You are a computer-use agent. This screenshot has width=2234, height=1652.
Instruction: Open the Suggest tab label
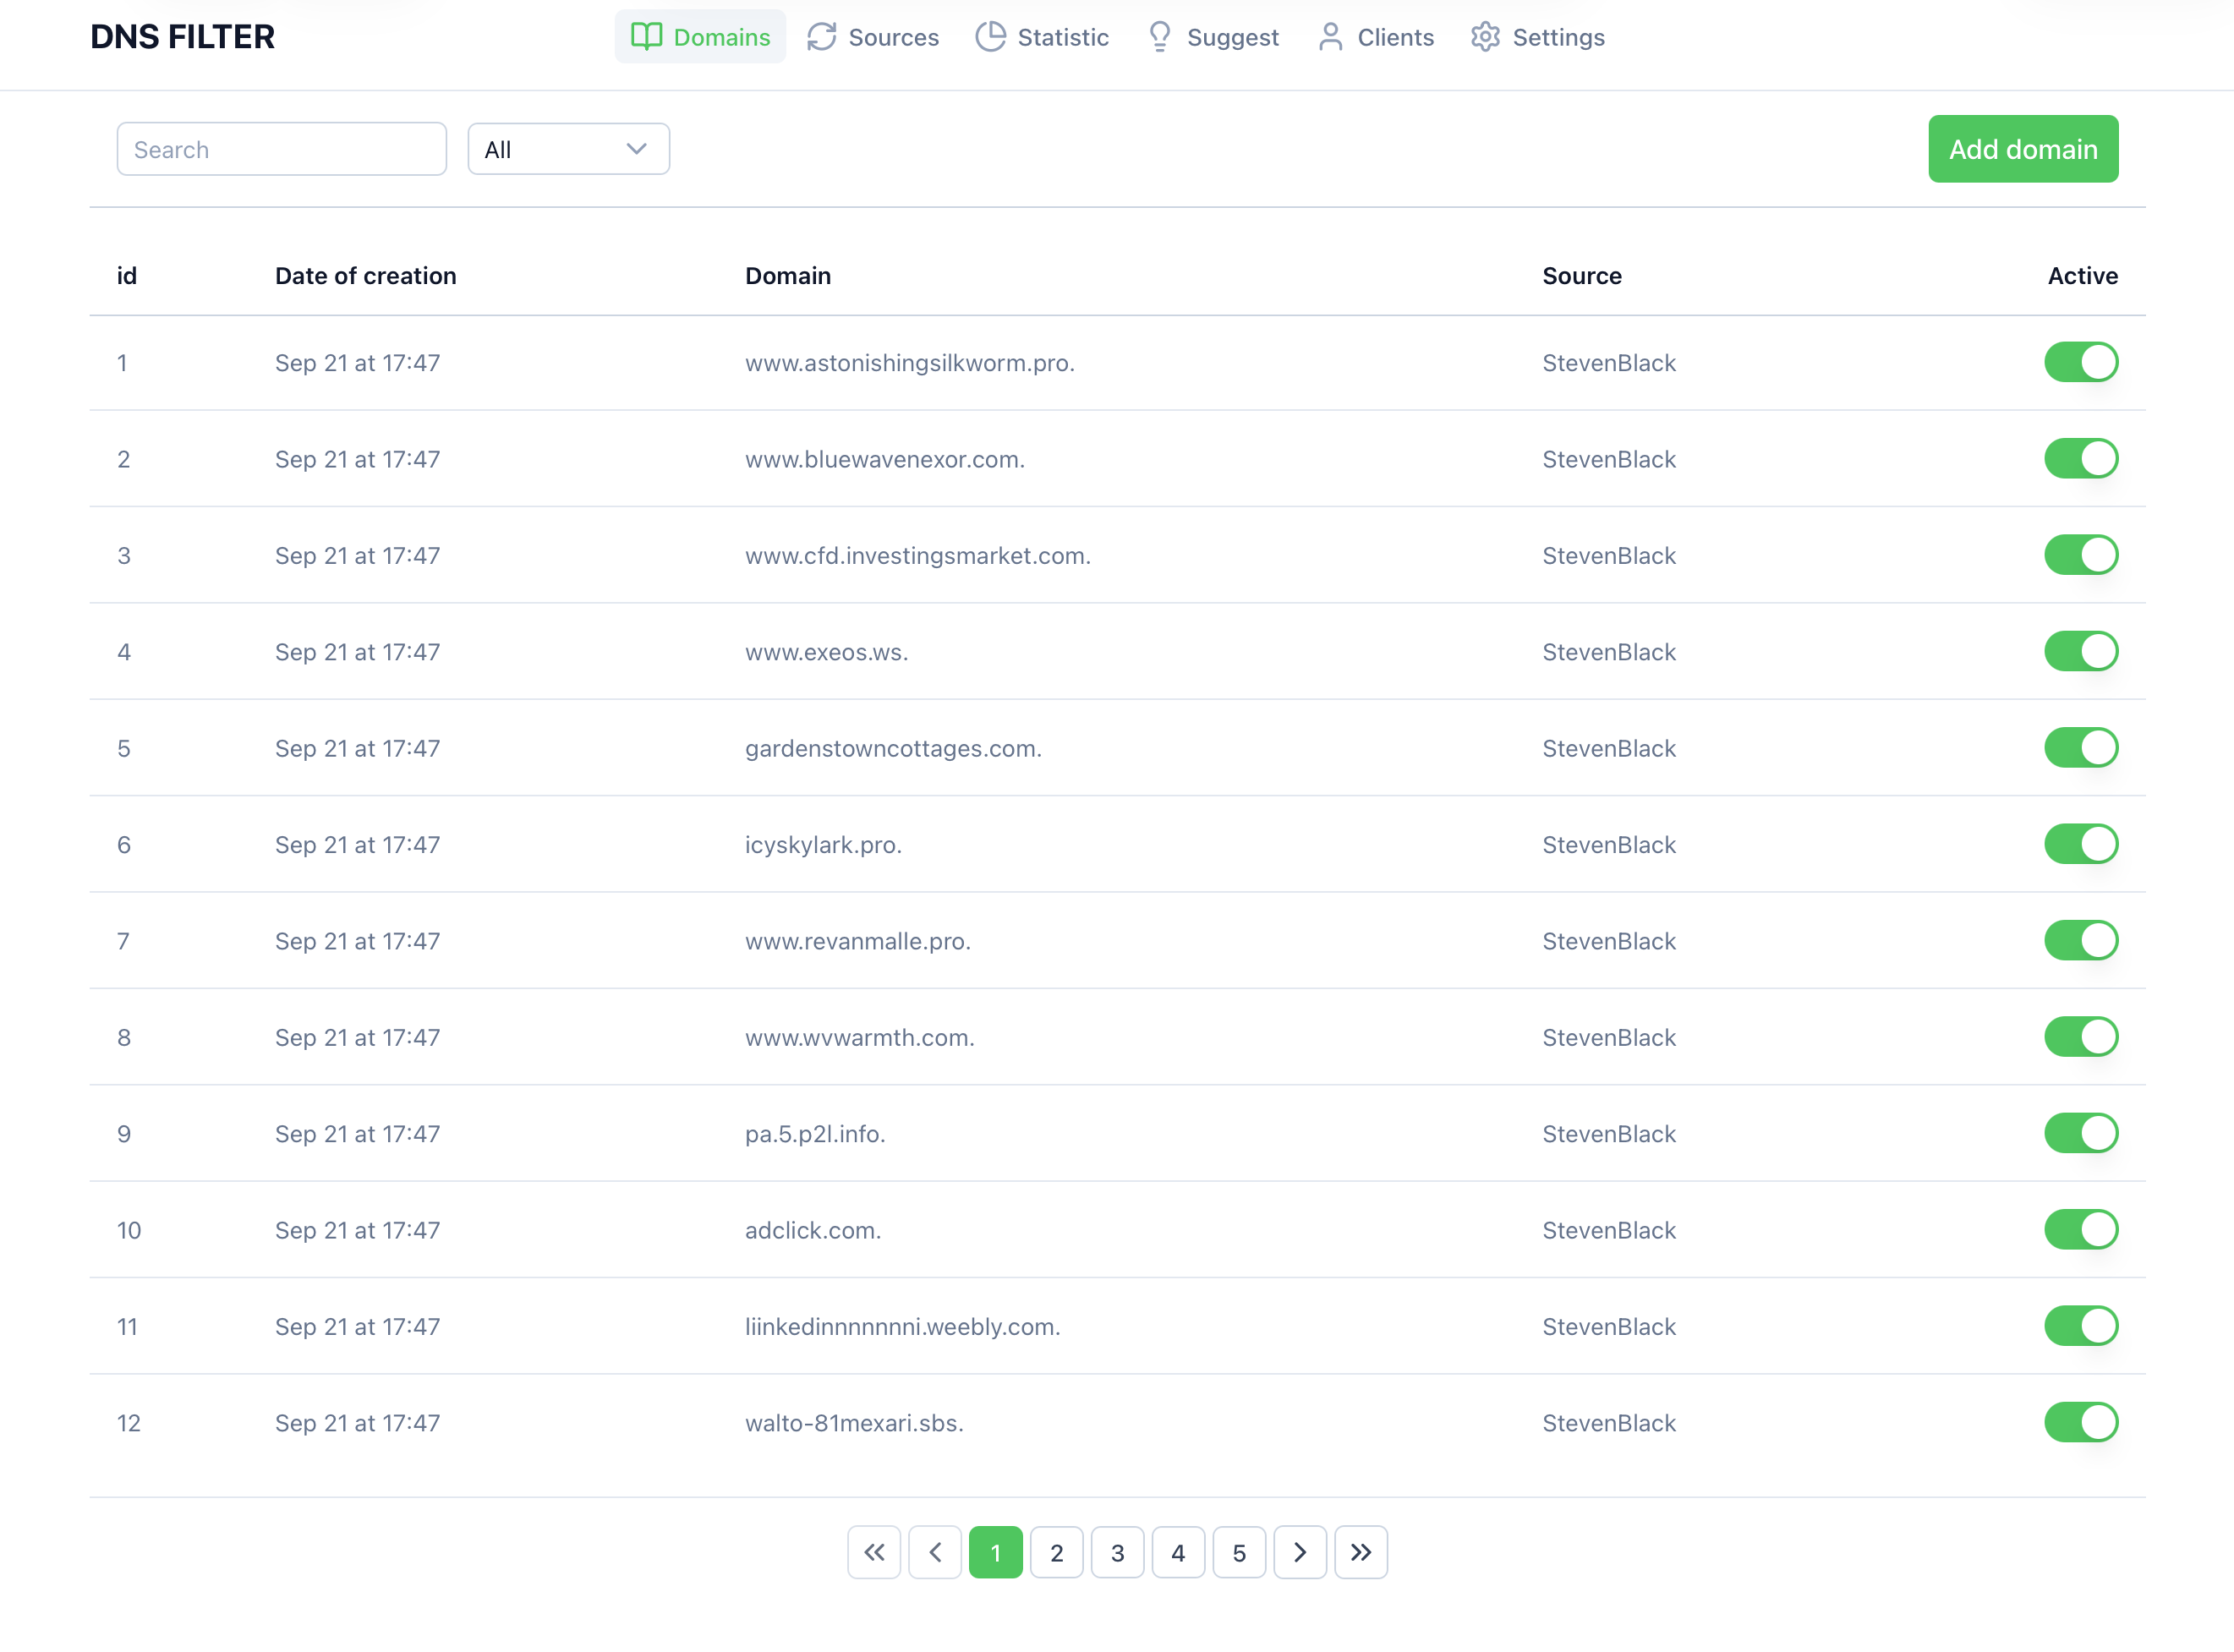click(1233, 37)
